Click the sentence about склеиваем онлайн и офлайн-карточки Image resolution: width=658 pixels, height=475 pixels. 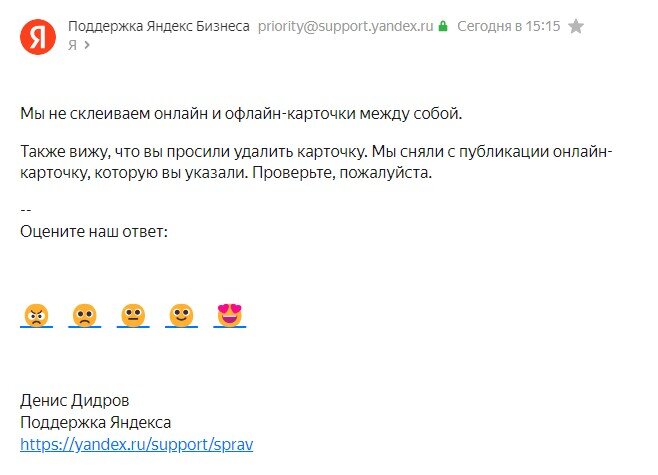[241, 114]
